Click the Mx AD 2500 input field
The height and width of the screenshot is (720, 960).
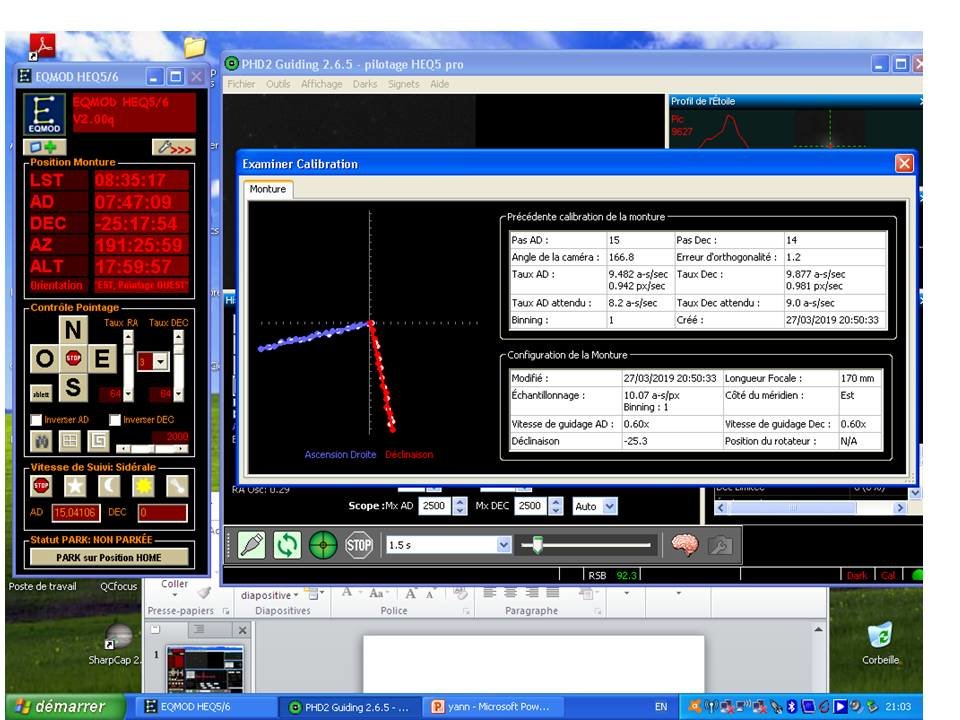pos(435,506)
